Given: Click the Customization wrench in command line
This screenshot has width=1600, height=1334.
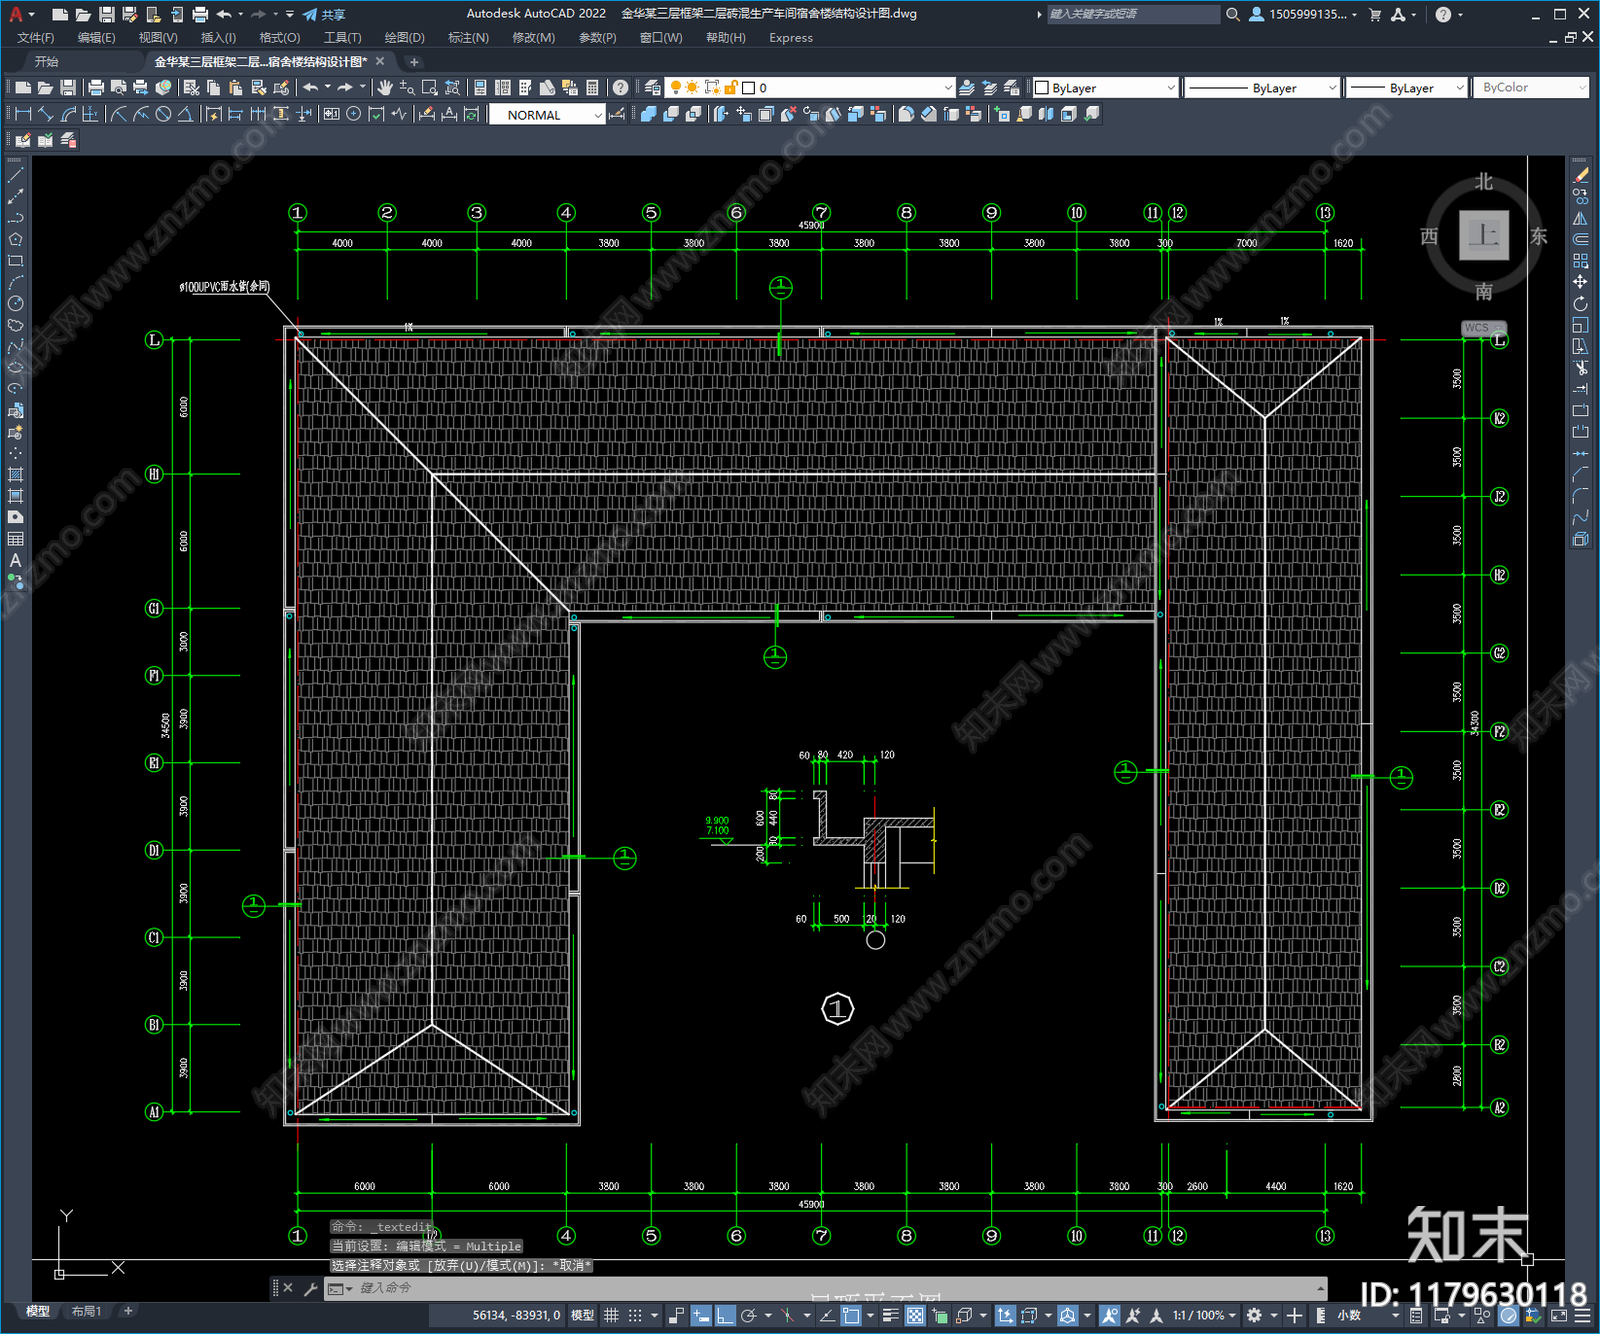Looking at the screenshot, I should (x=310, y=1288).
